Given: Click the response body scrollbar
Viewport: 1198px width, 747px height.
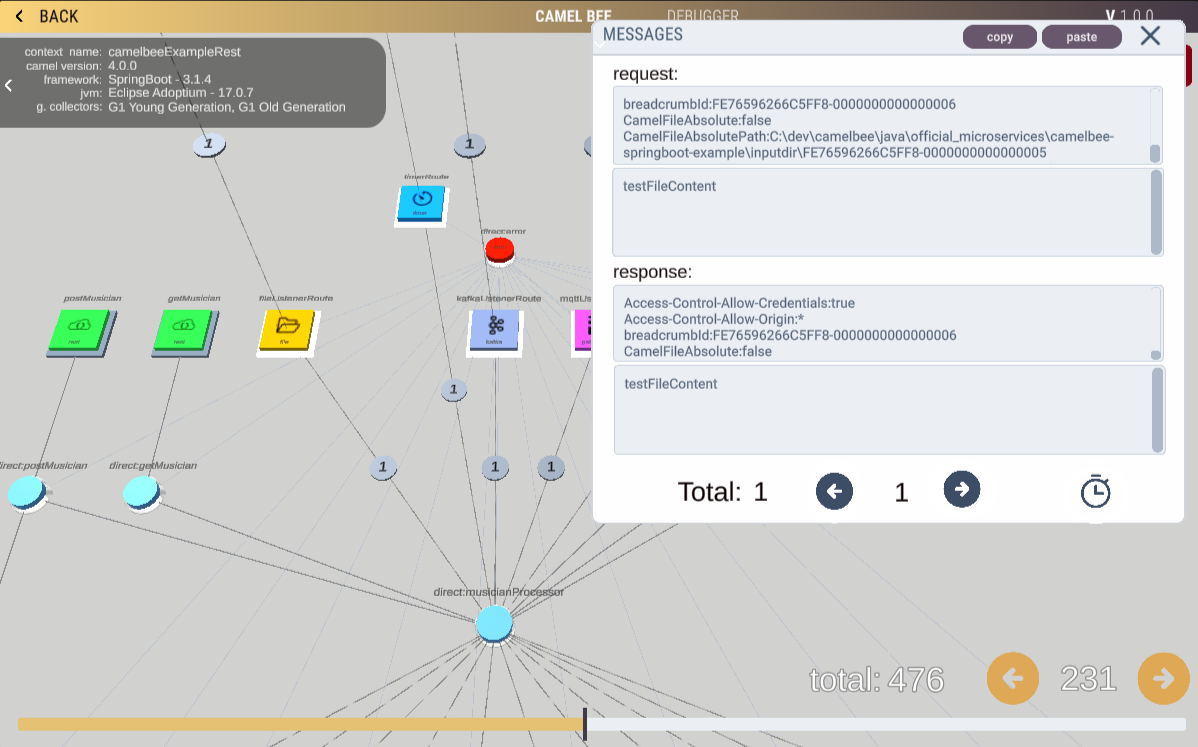Looking at the screenshot, I should [x=1158, y=410].
